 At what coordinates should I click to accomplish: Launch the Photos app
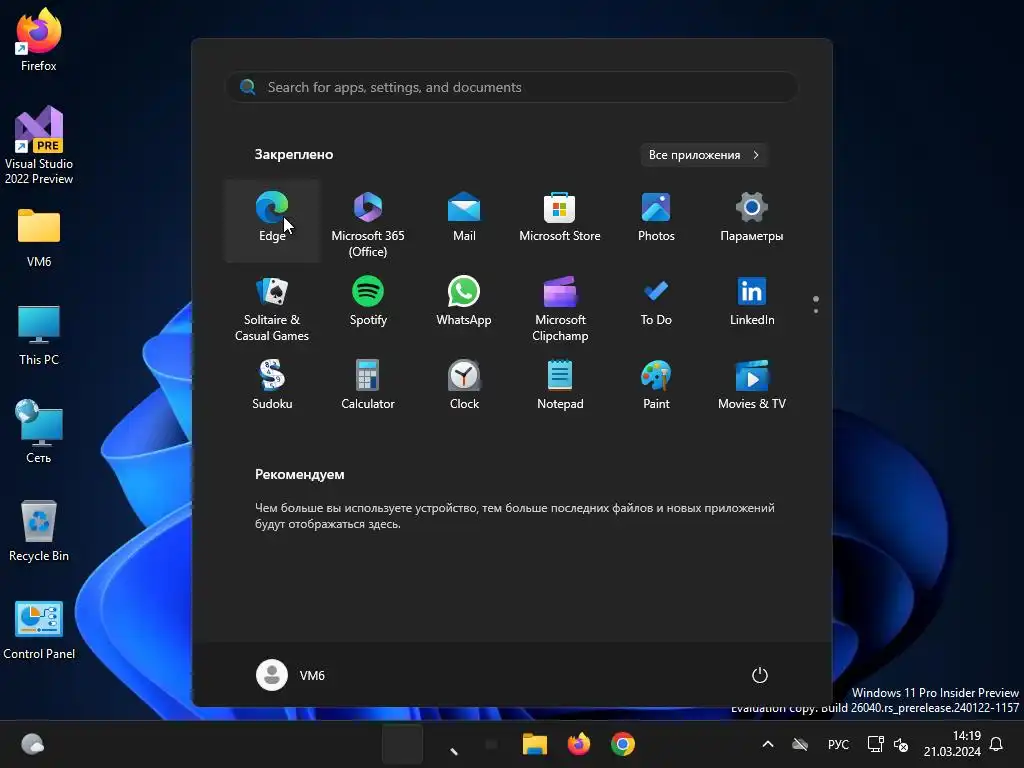pos(656,221)
